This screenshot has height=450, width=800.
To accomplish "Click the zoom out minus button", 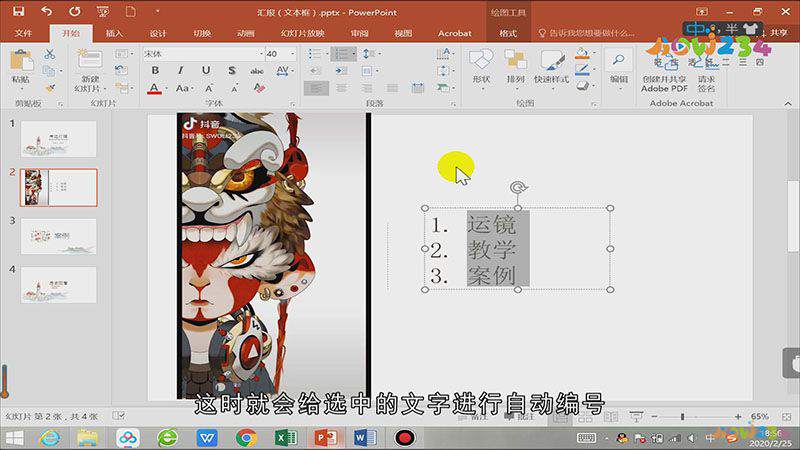I will click(x=654, y=417).
